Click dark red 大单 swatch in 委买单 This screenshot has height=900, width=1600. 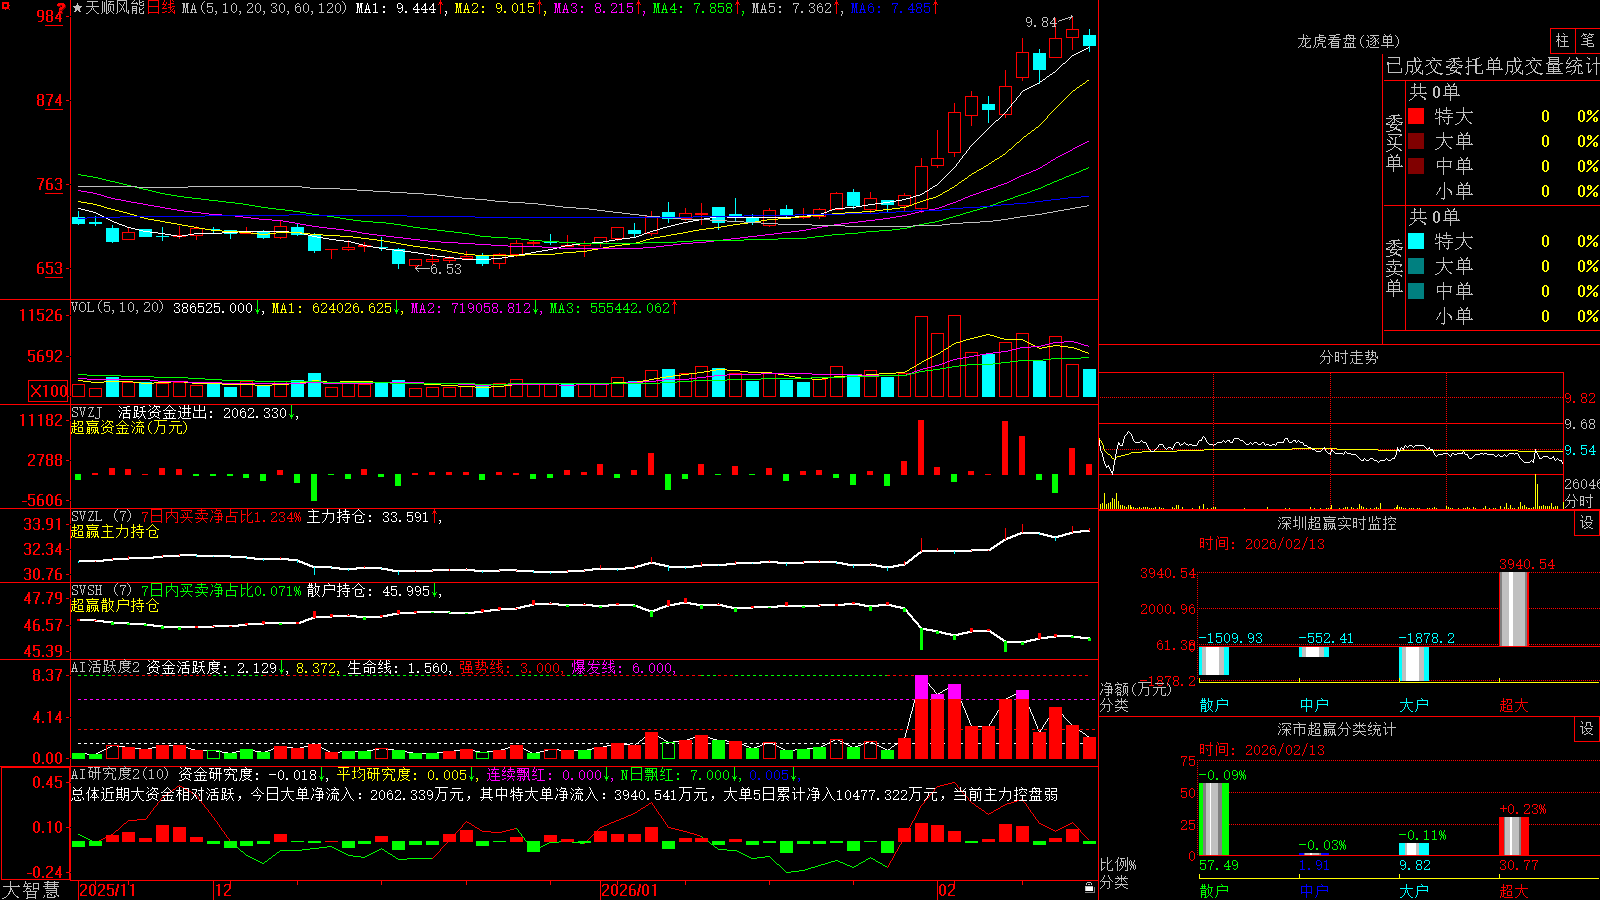pyautogui.click(x=1416, y=141)
